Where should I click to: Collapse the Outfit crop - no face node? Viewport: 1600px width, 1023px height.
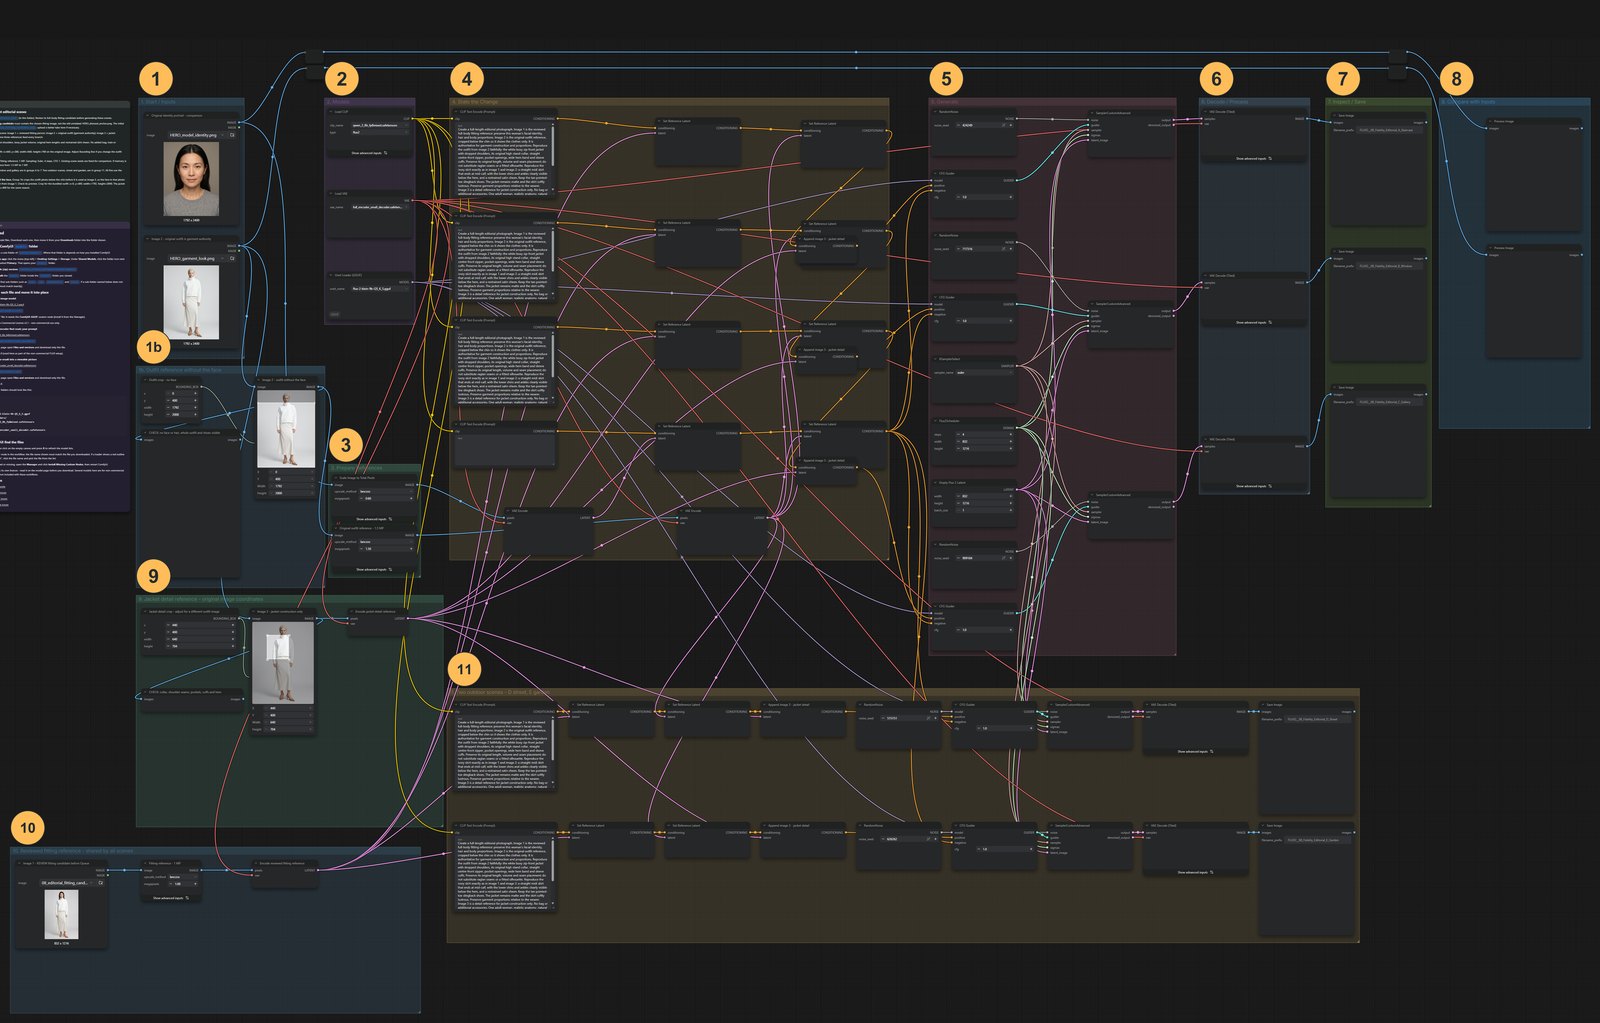[x=145, y=380]
